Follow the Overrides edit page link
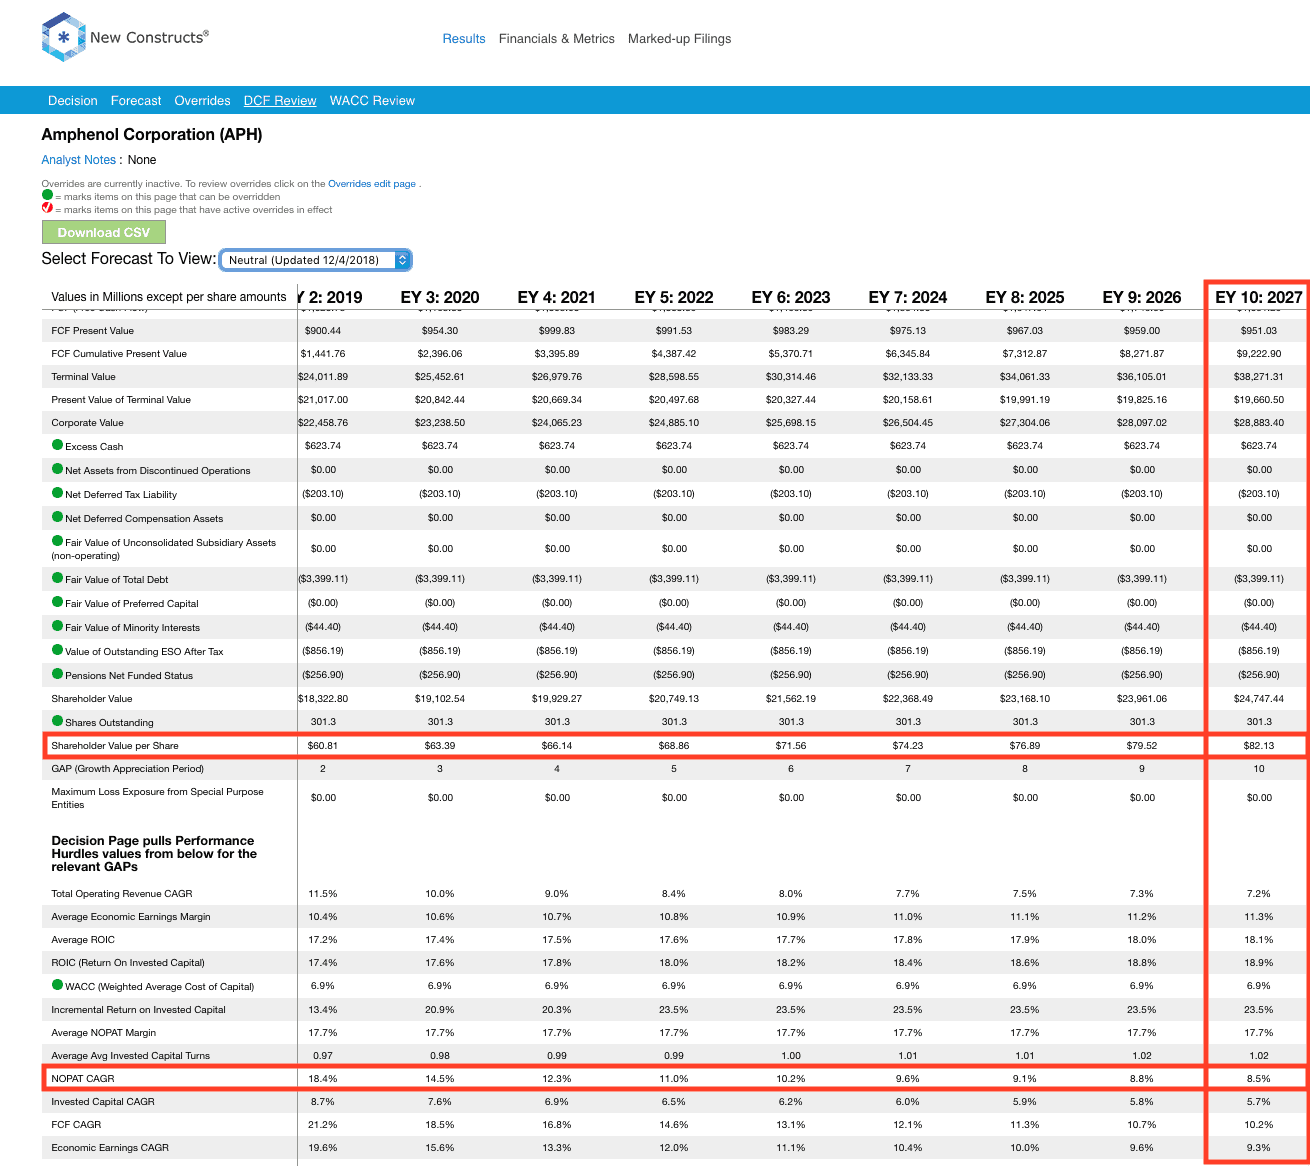1310x1166 pixels. 372,184
